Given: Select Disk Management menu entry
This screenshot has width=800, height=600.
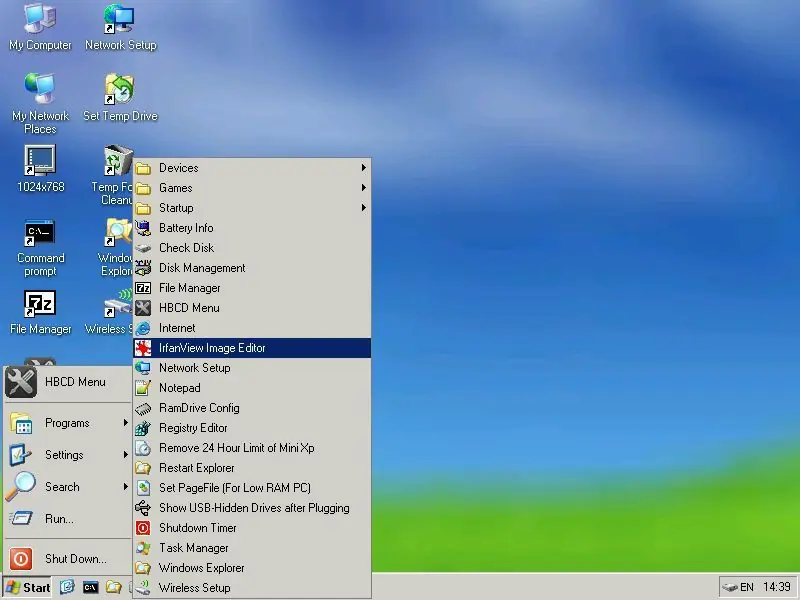Looking at the screenshot, I should (x=252, y=268).
